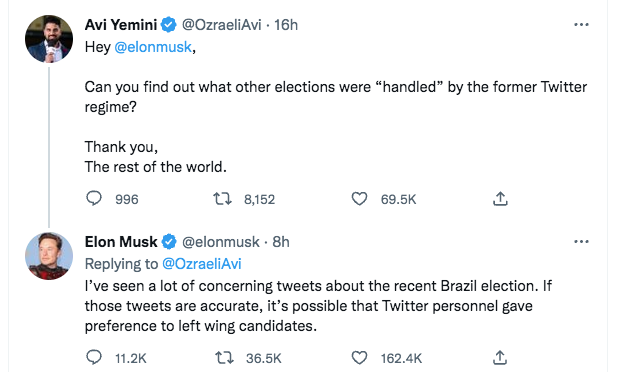The width and height of the screenshot is (628, 372).
Task: Open @OzraeliAvi link in Replying to line
Action: point(201,264)
